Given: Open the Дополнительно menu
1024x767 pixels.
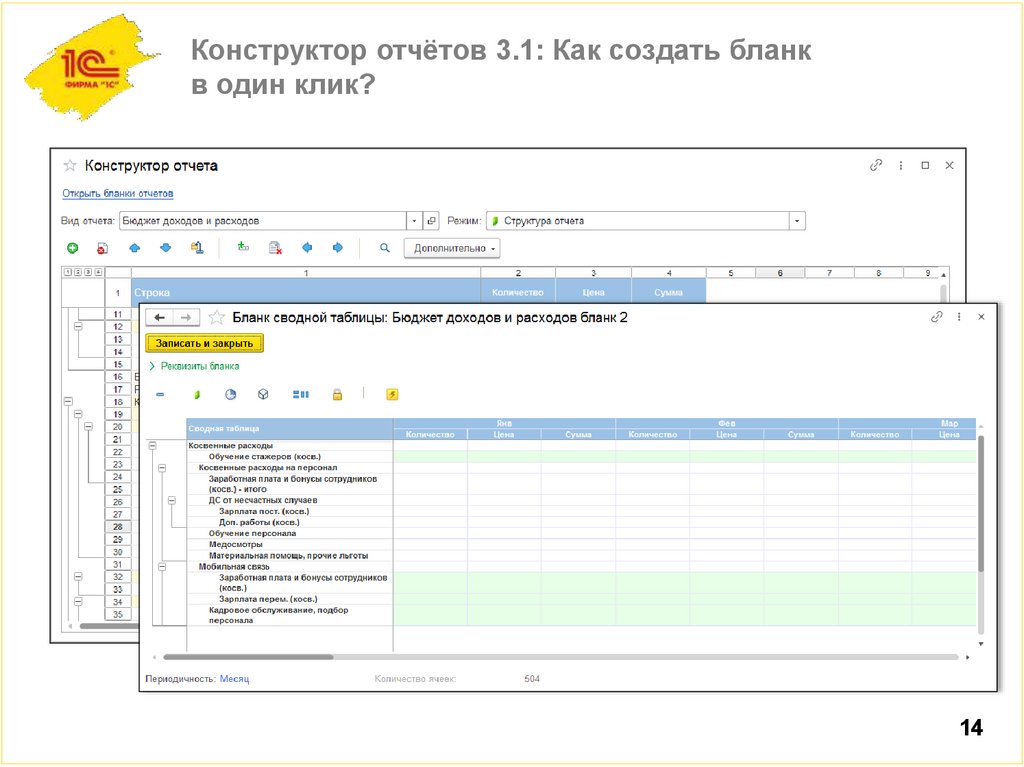Looking at the screenshot, I should pos(452,248).
